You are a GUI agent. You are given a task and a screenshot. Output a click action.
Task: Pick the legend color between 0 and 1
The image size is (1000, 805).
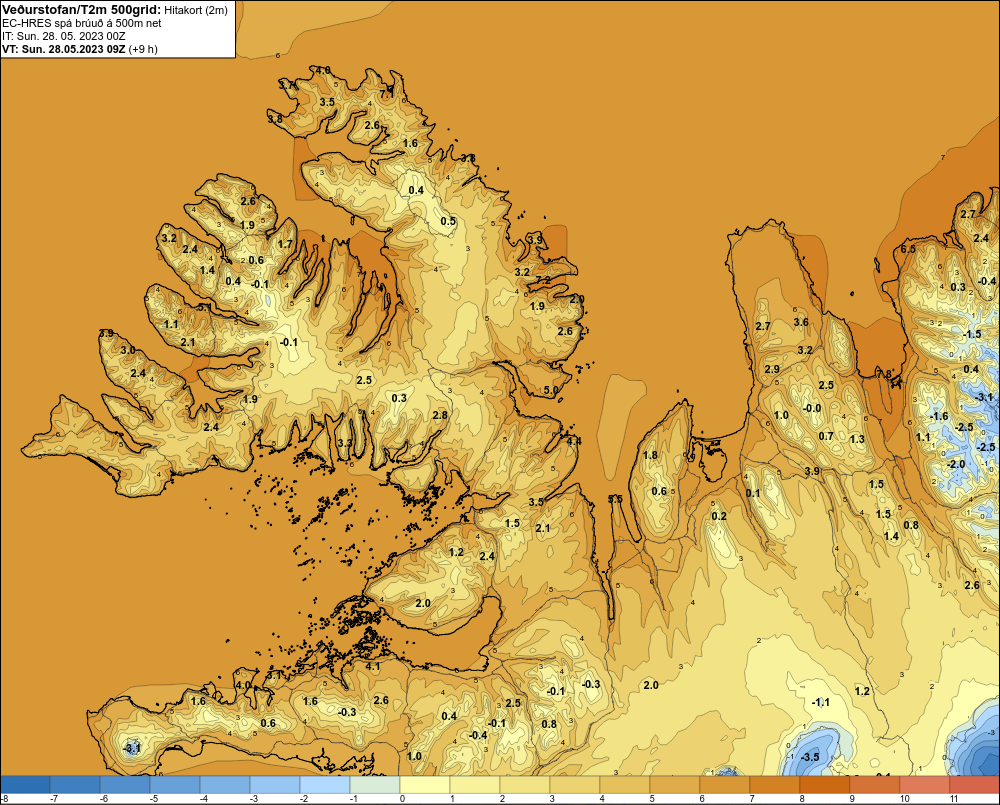[425, 784]
